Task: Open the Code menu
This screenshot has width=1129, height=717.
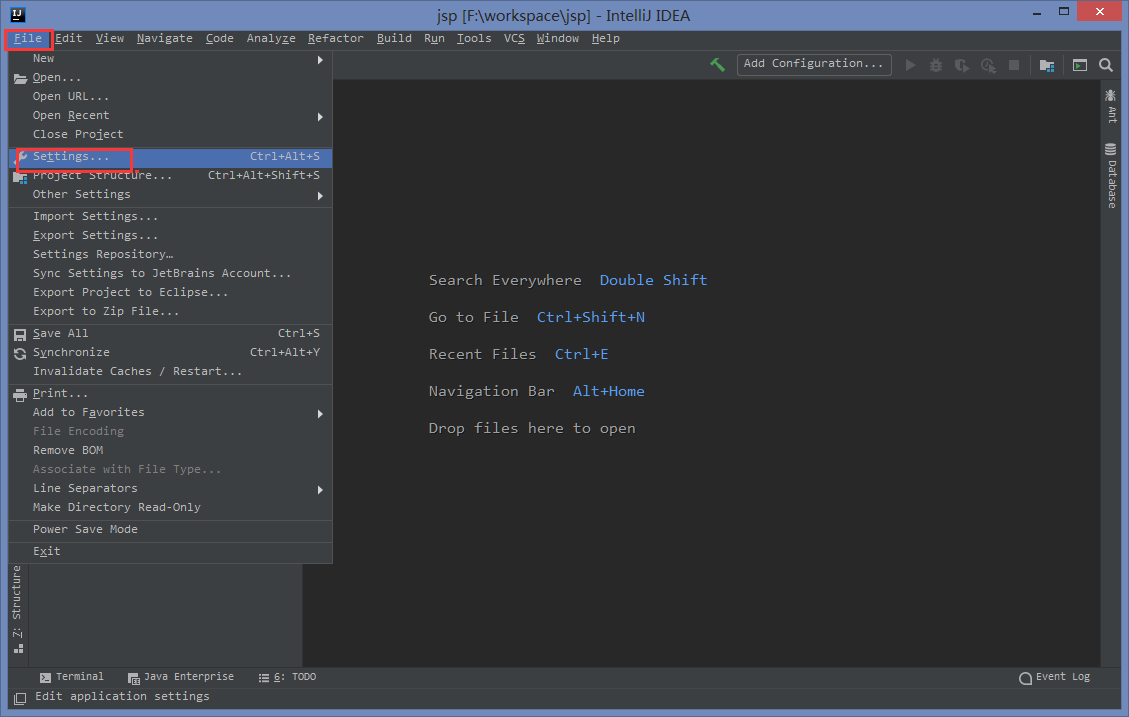Action: 220,39
